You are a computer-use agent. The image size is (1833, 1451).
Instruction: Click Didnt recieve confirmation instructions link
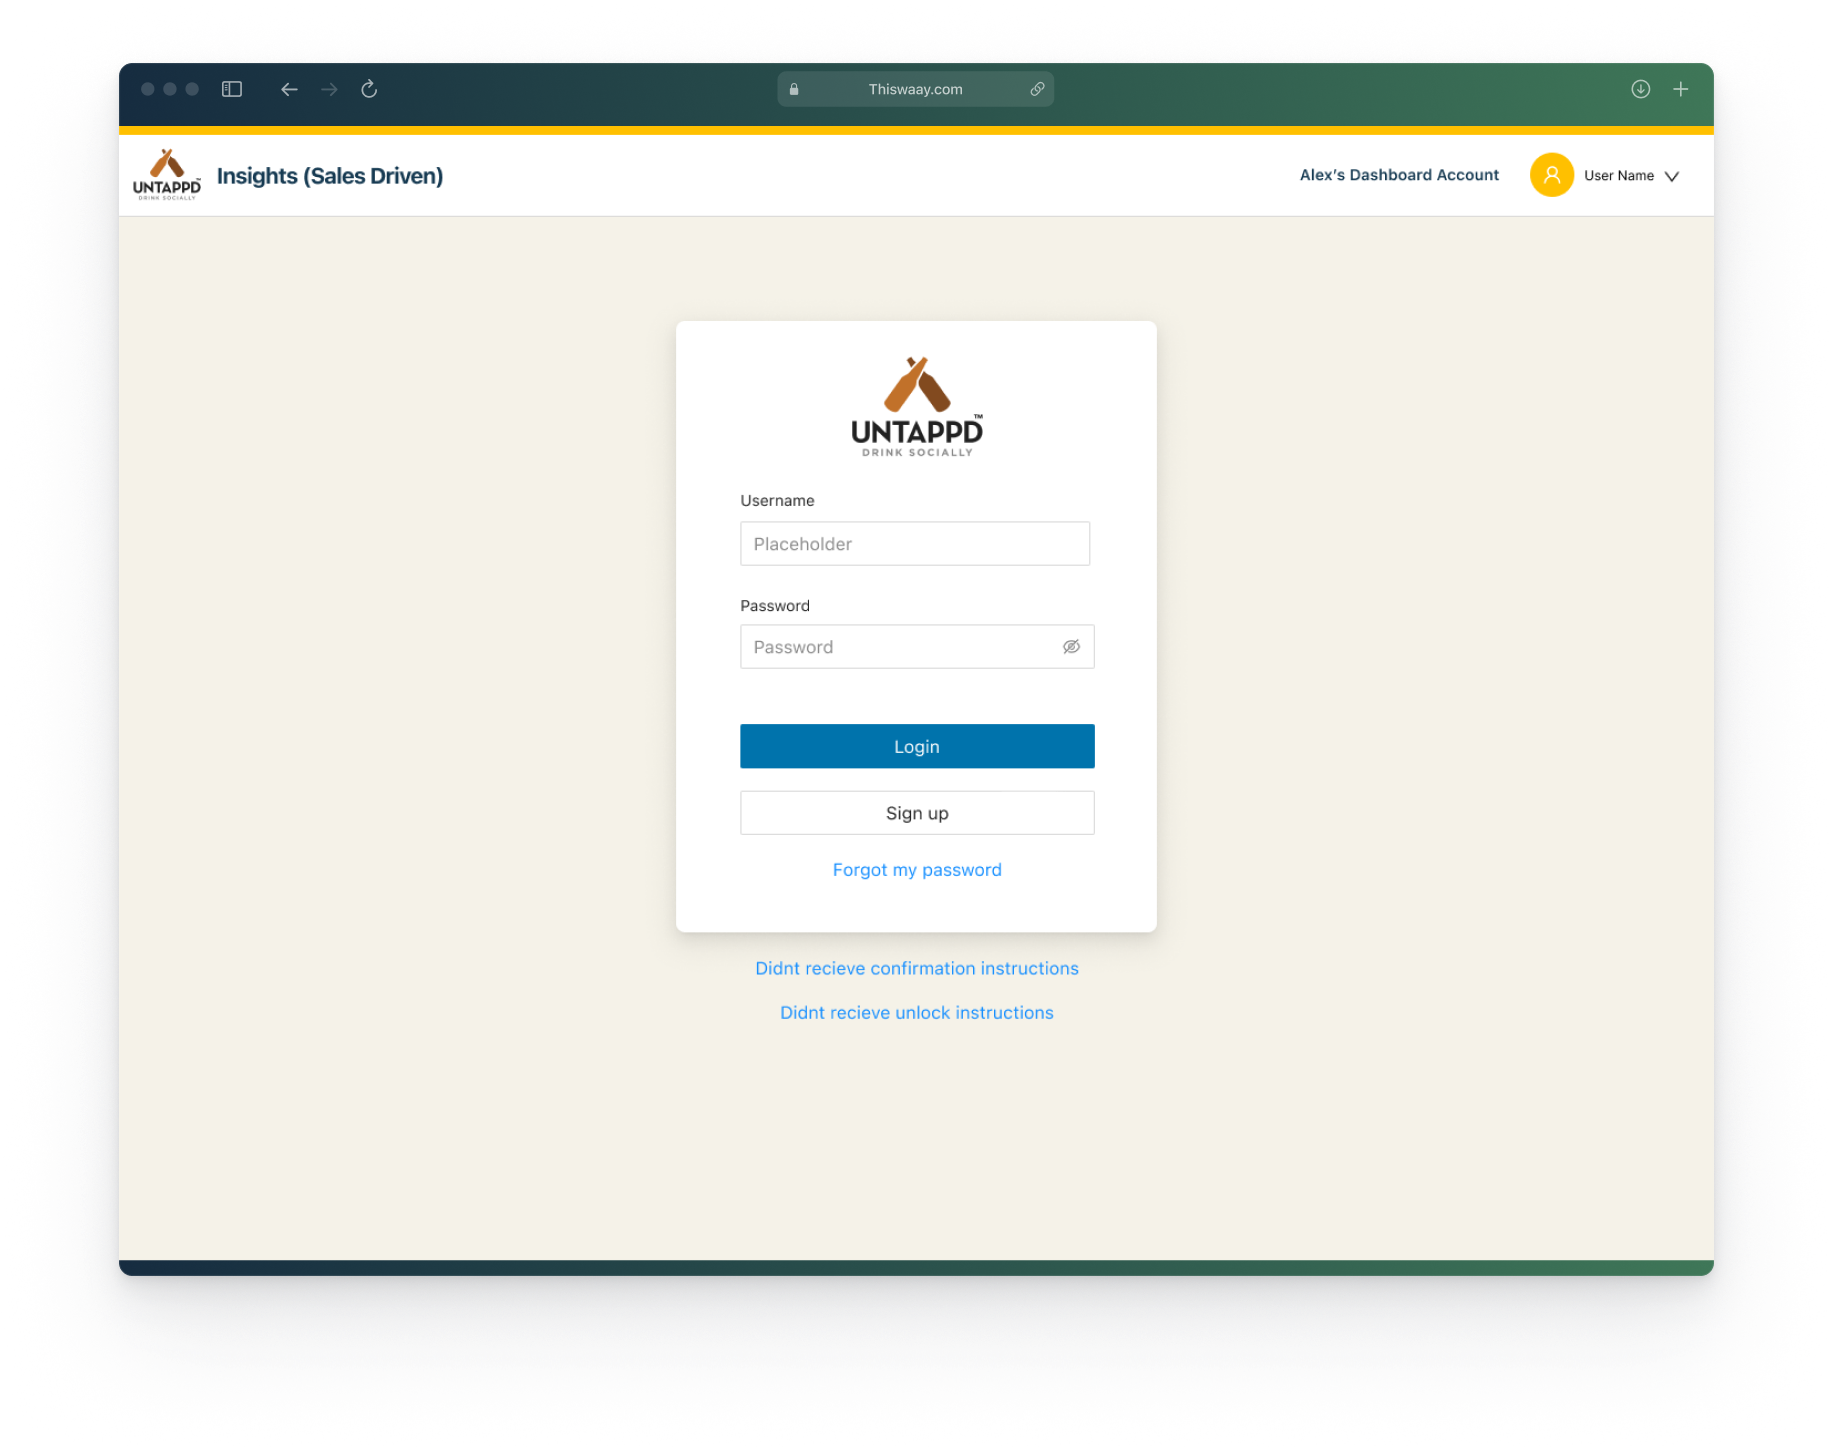916,968
